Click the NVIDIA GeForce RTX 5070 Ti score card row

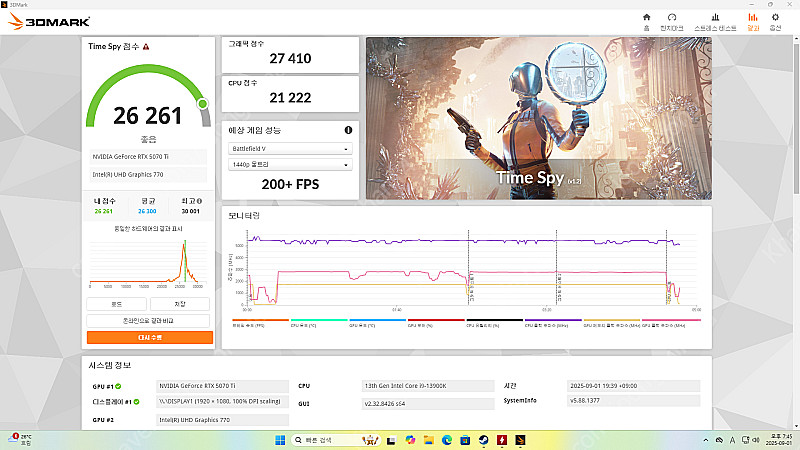tap(148, 157)
